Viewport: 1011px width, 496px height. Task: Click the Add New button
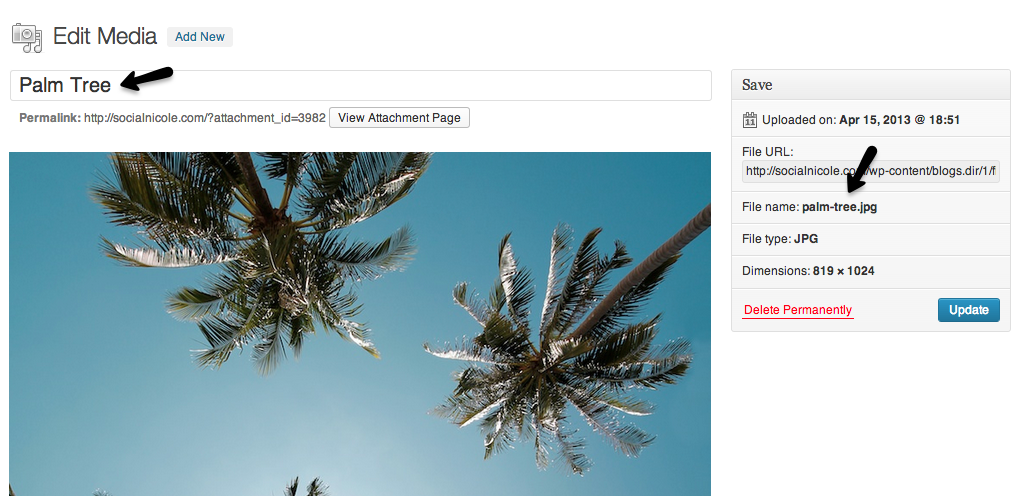coord(200,37)
